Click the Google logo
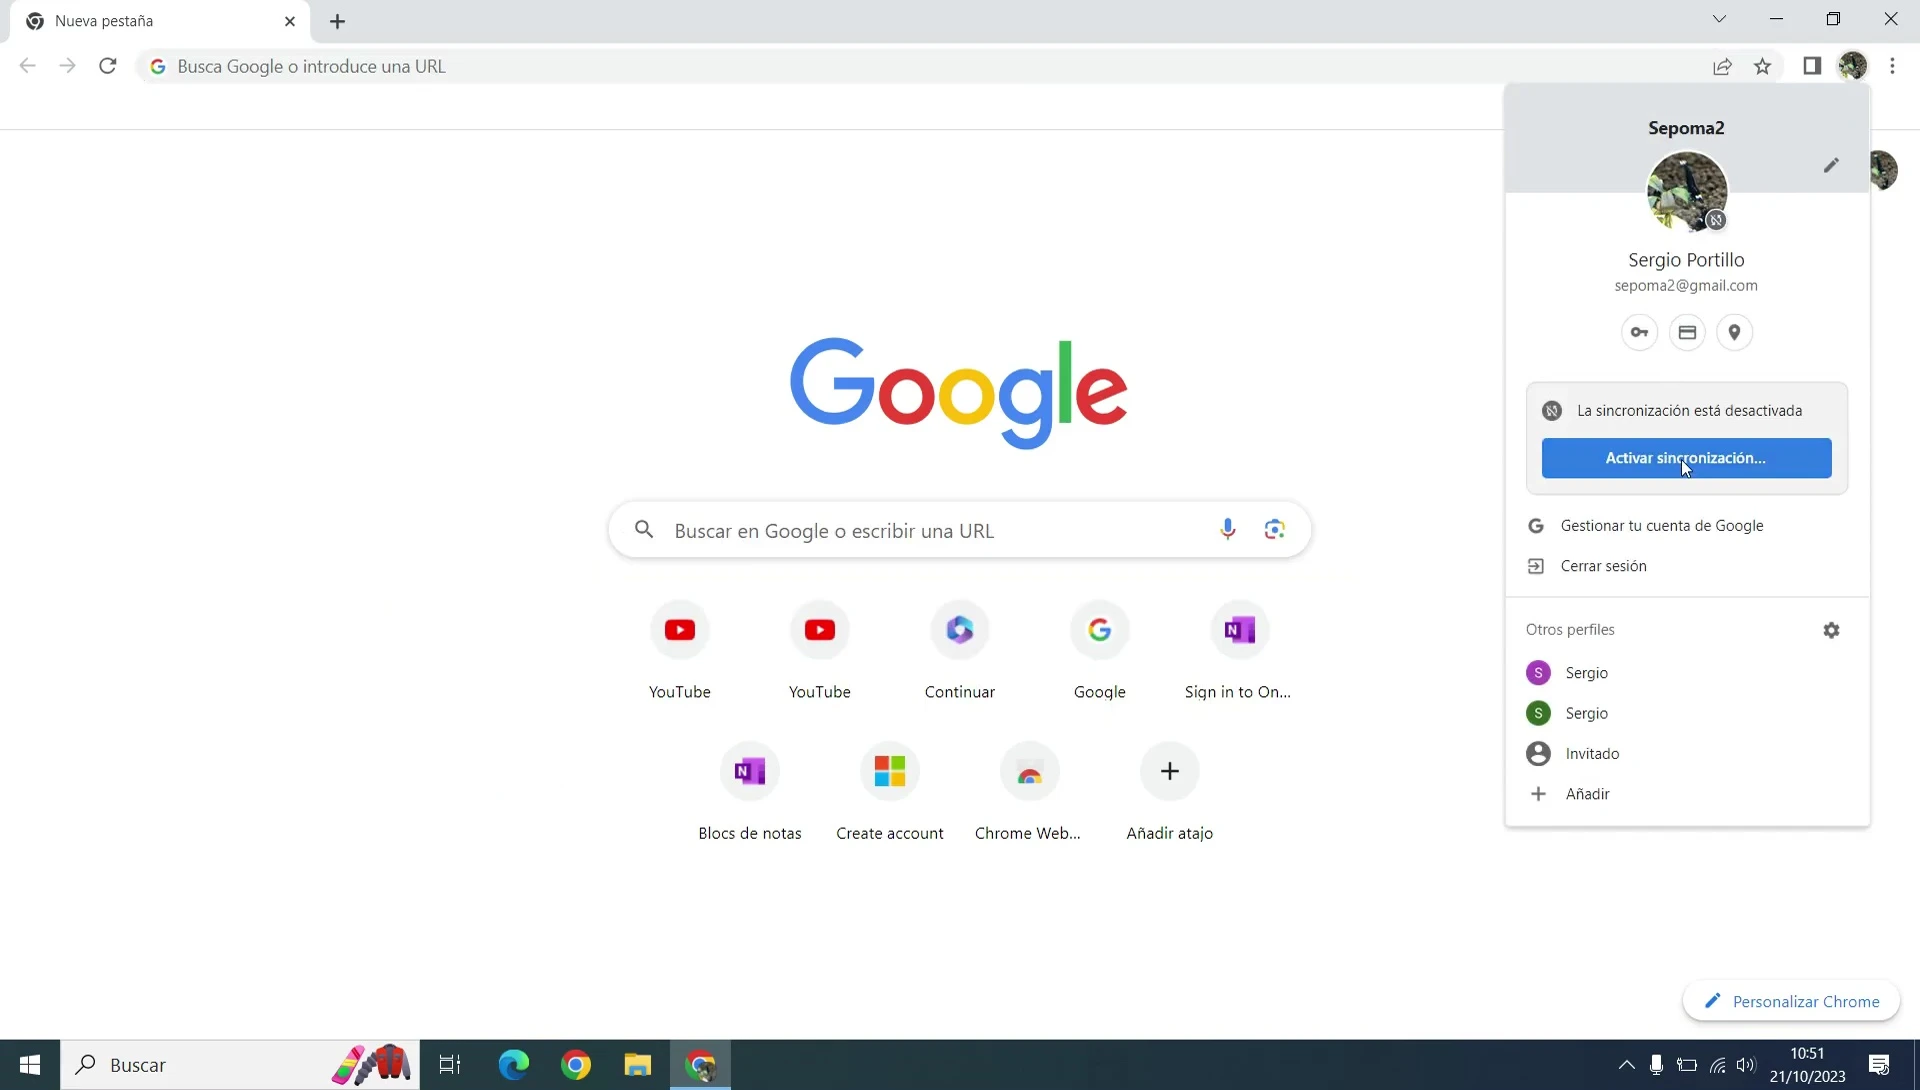 959,392
